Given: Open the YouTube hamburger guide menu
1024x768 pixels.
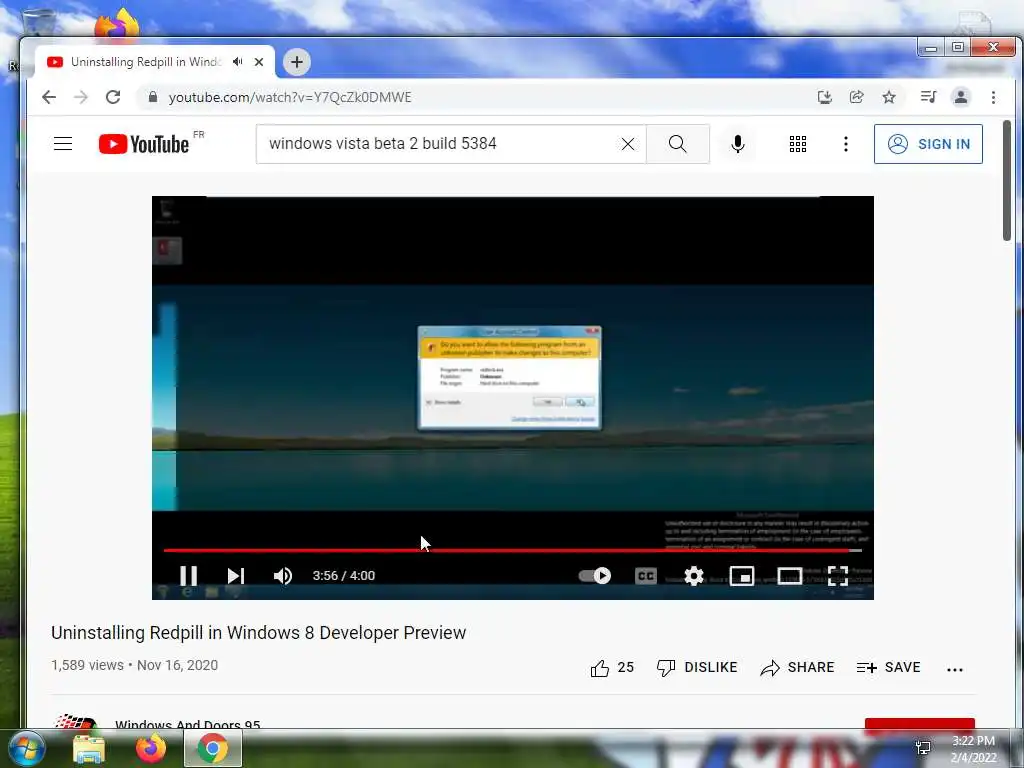Looking at the screenshot, I should 63,144.
